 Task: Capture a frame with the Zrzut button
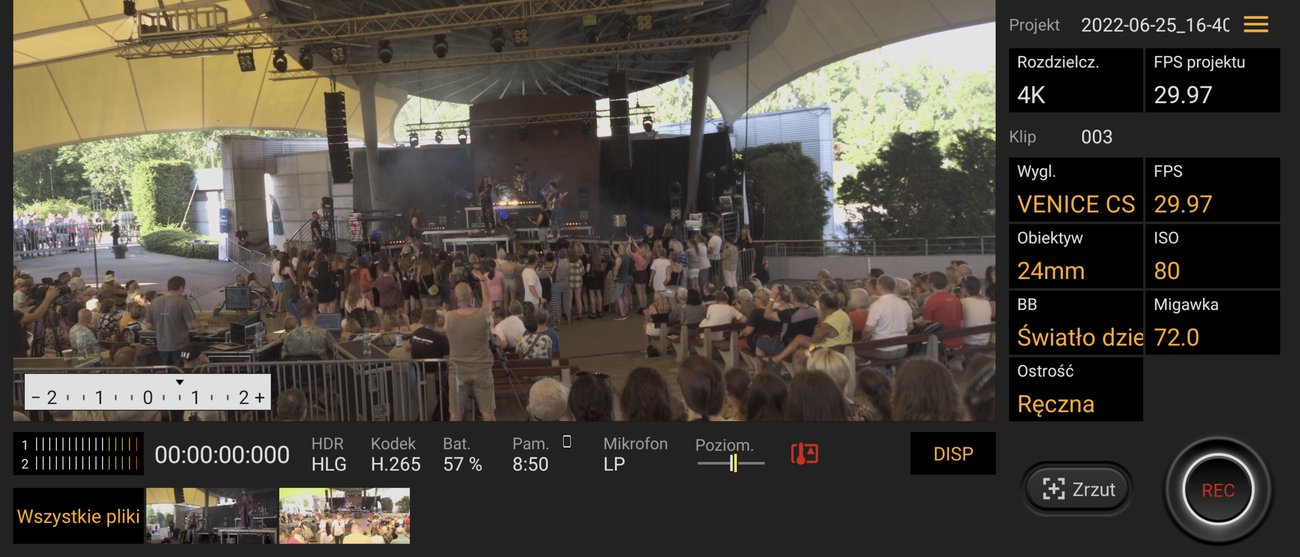(1078, 489)
